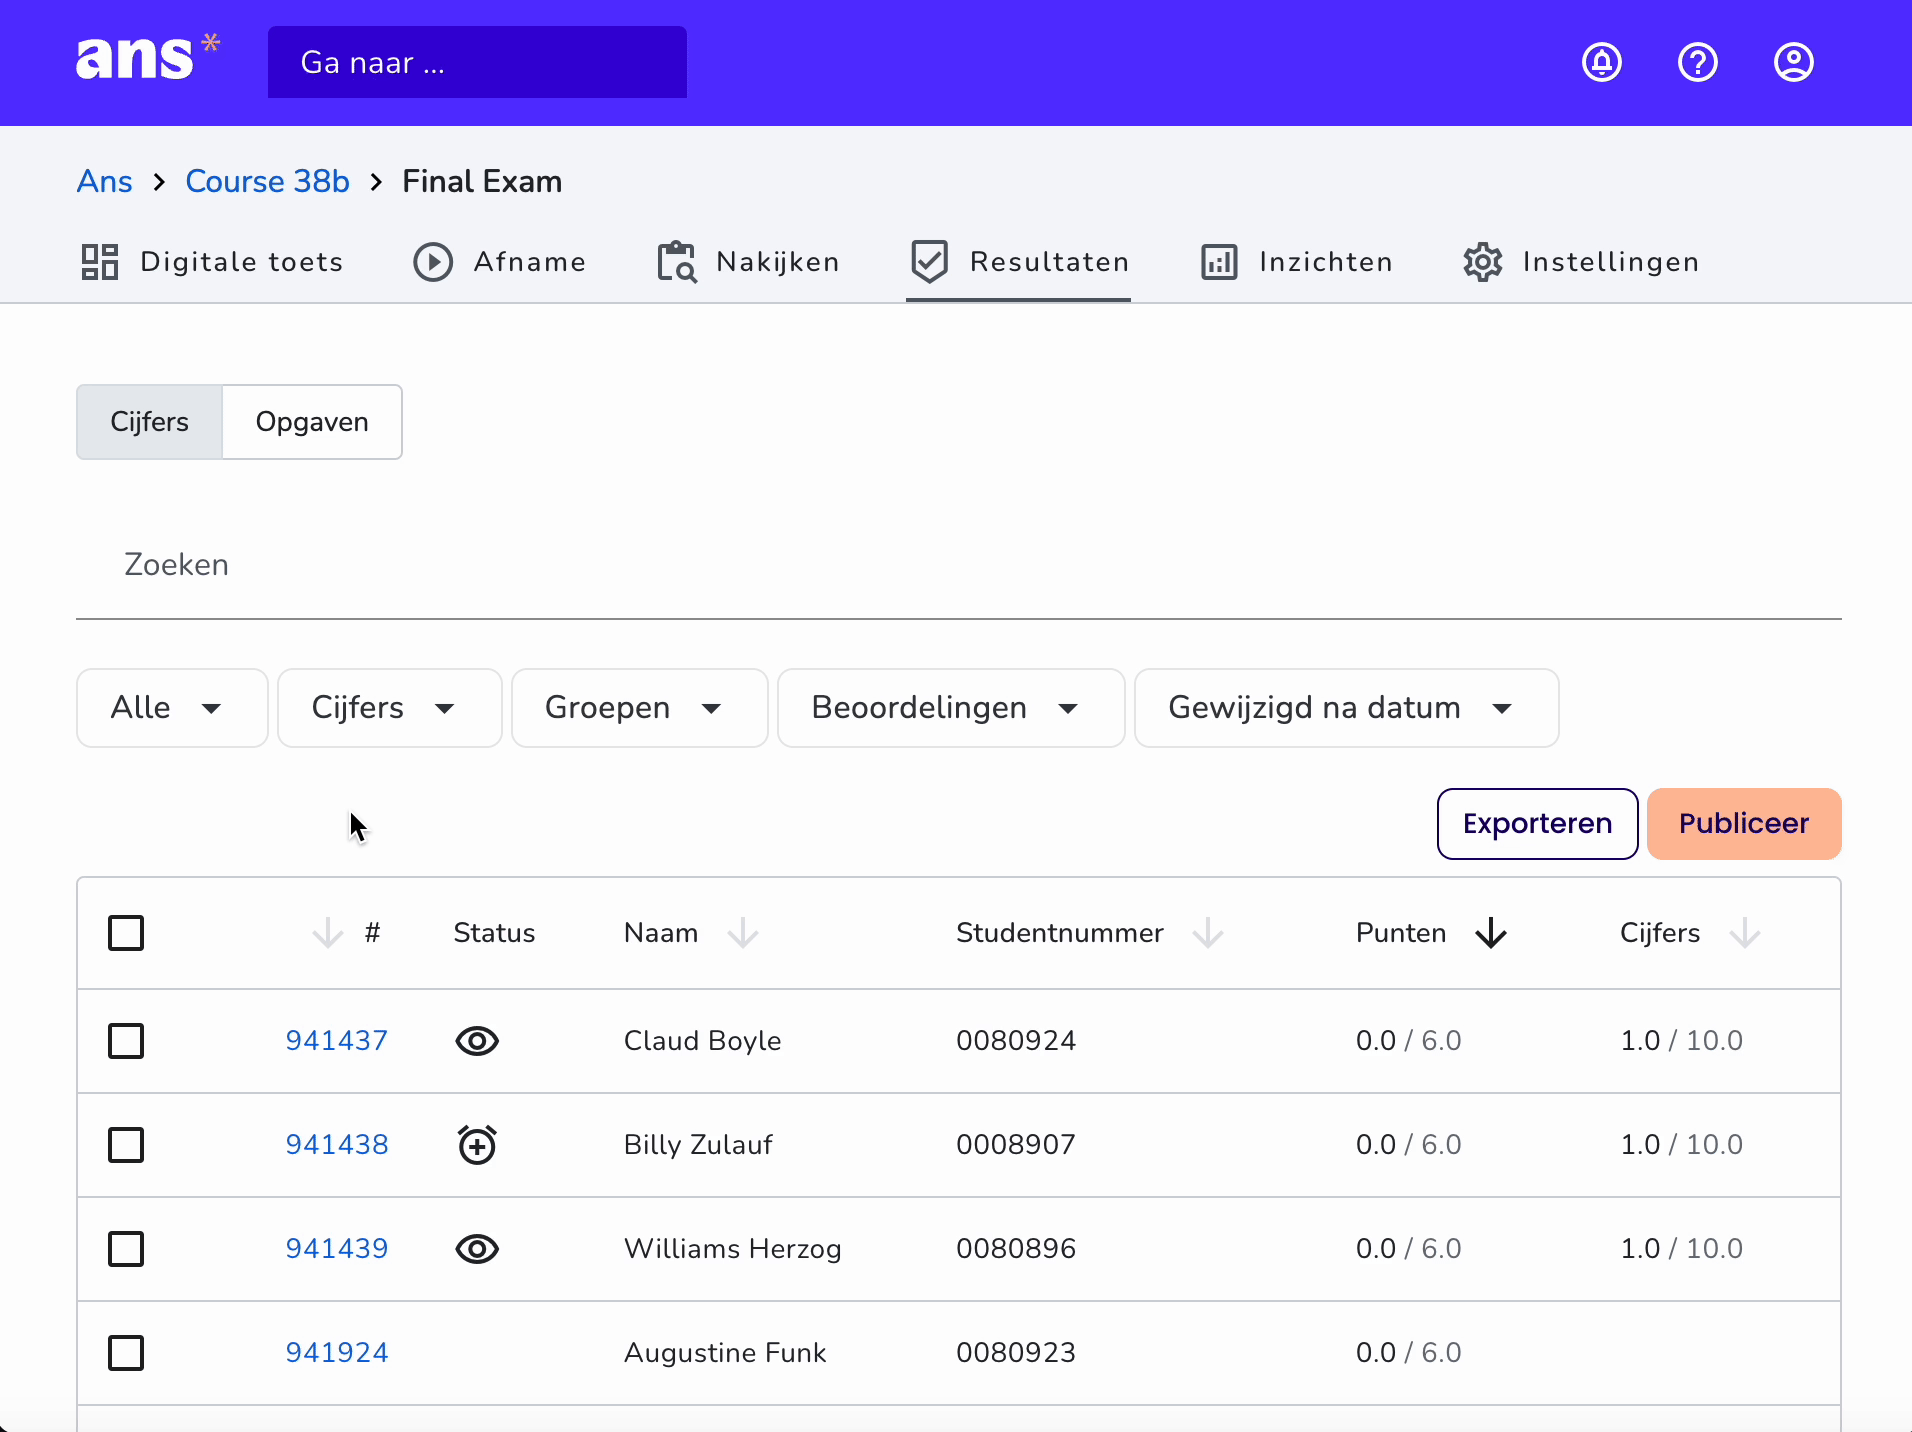This screenshot has height=1432, width=1912.
Task: Click the Status column header
Action: tap(495, 933)
